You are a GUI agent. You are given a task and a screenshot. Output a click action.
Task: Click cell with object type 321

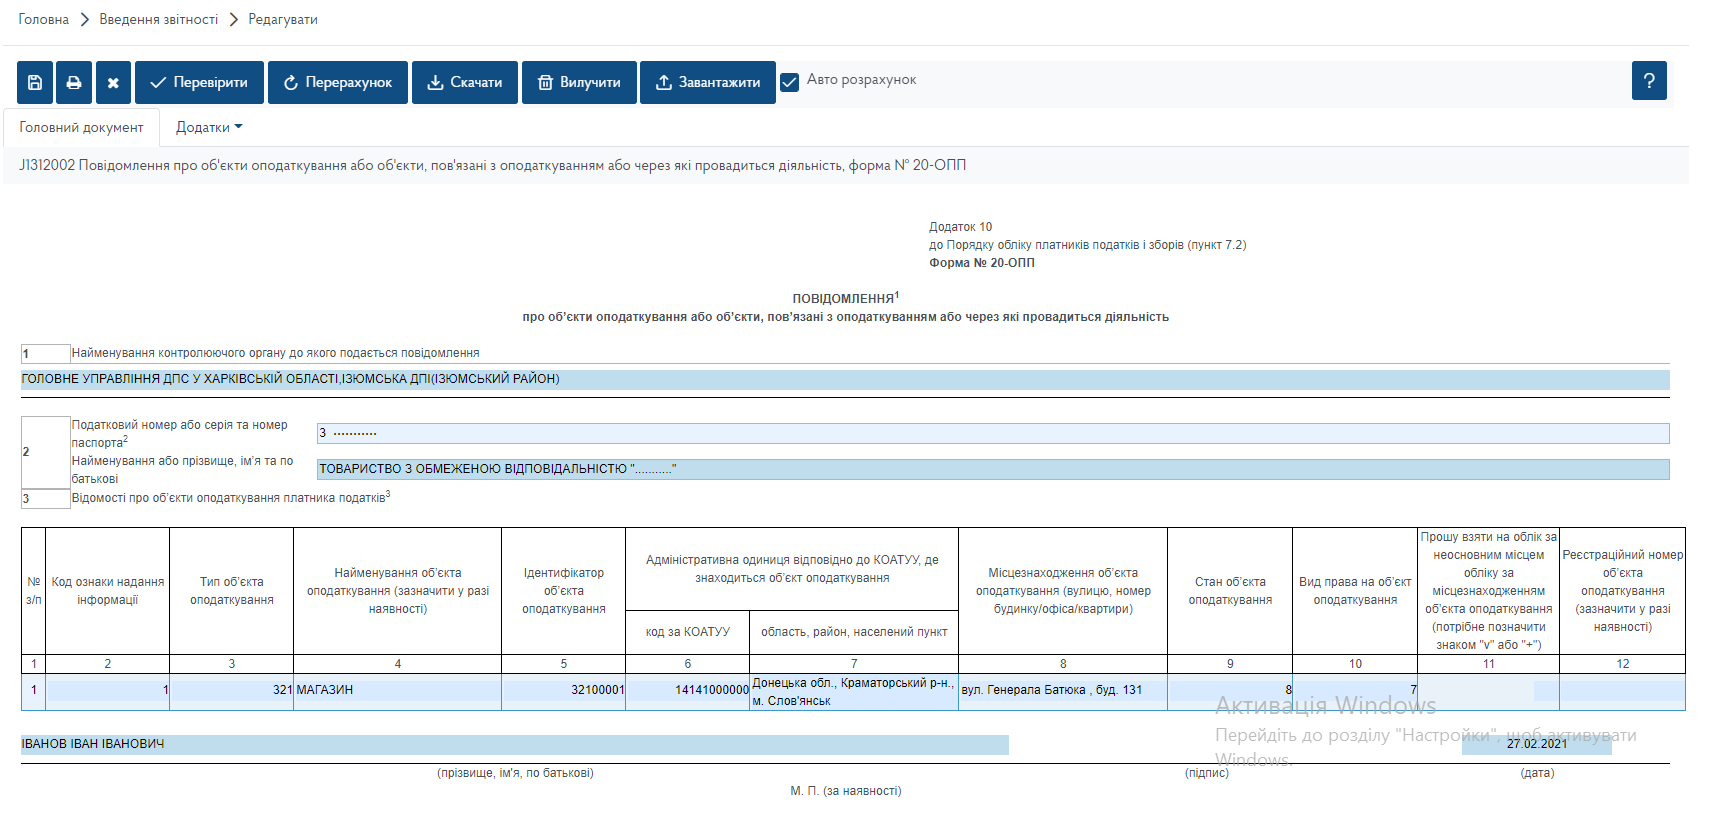point(232,691)
